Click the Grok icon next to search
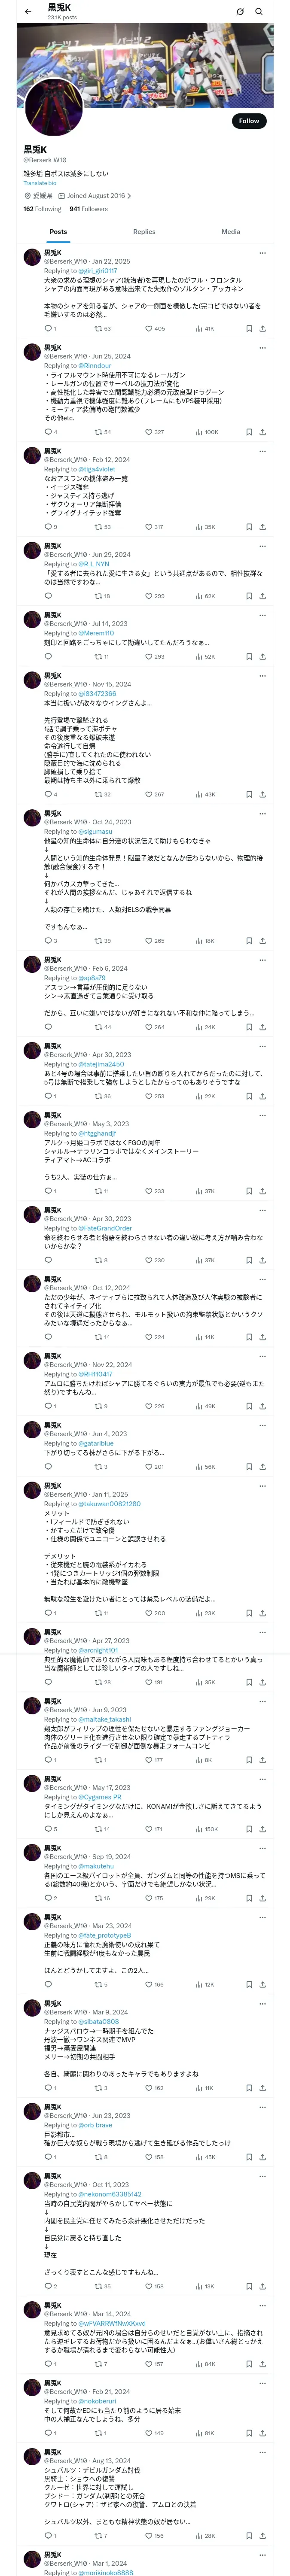 240,12
